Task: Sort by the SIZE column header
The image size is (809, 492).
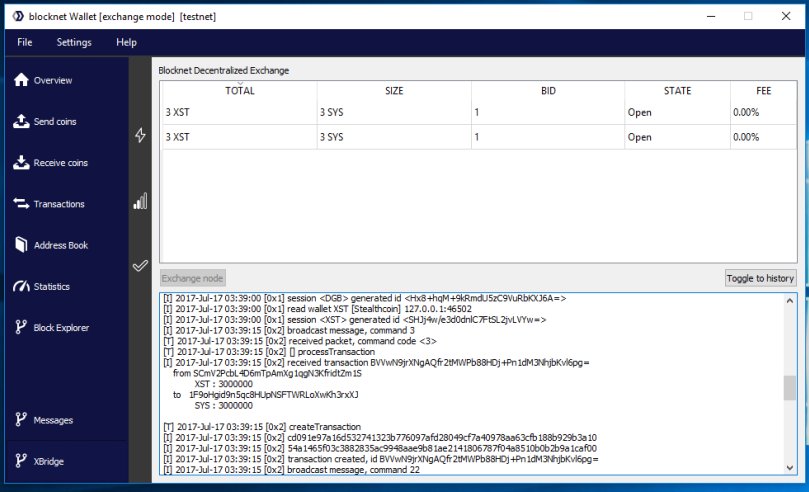Action: pyautogui.click(x=394, y=91)
